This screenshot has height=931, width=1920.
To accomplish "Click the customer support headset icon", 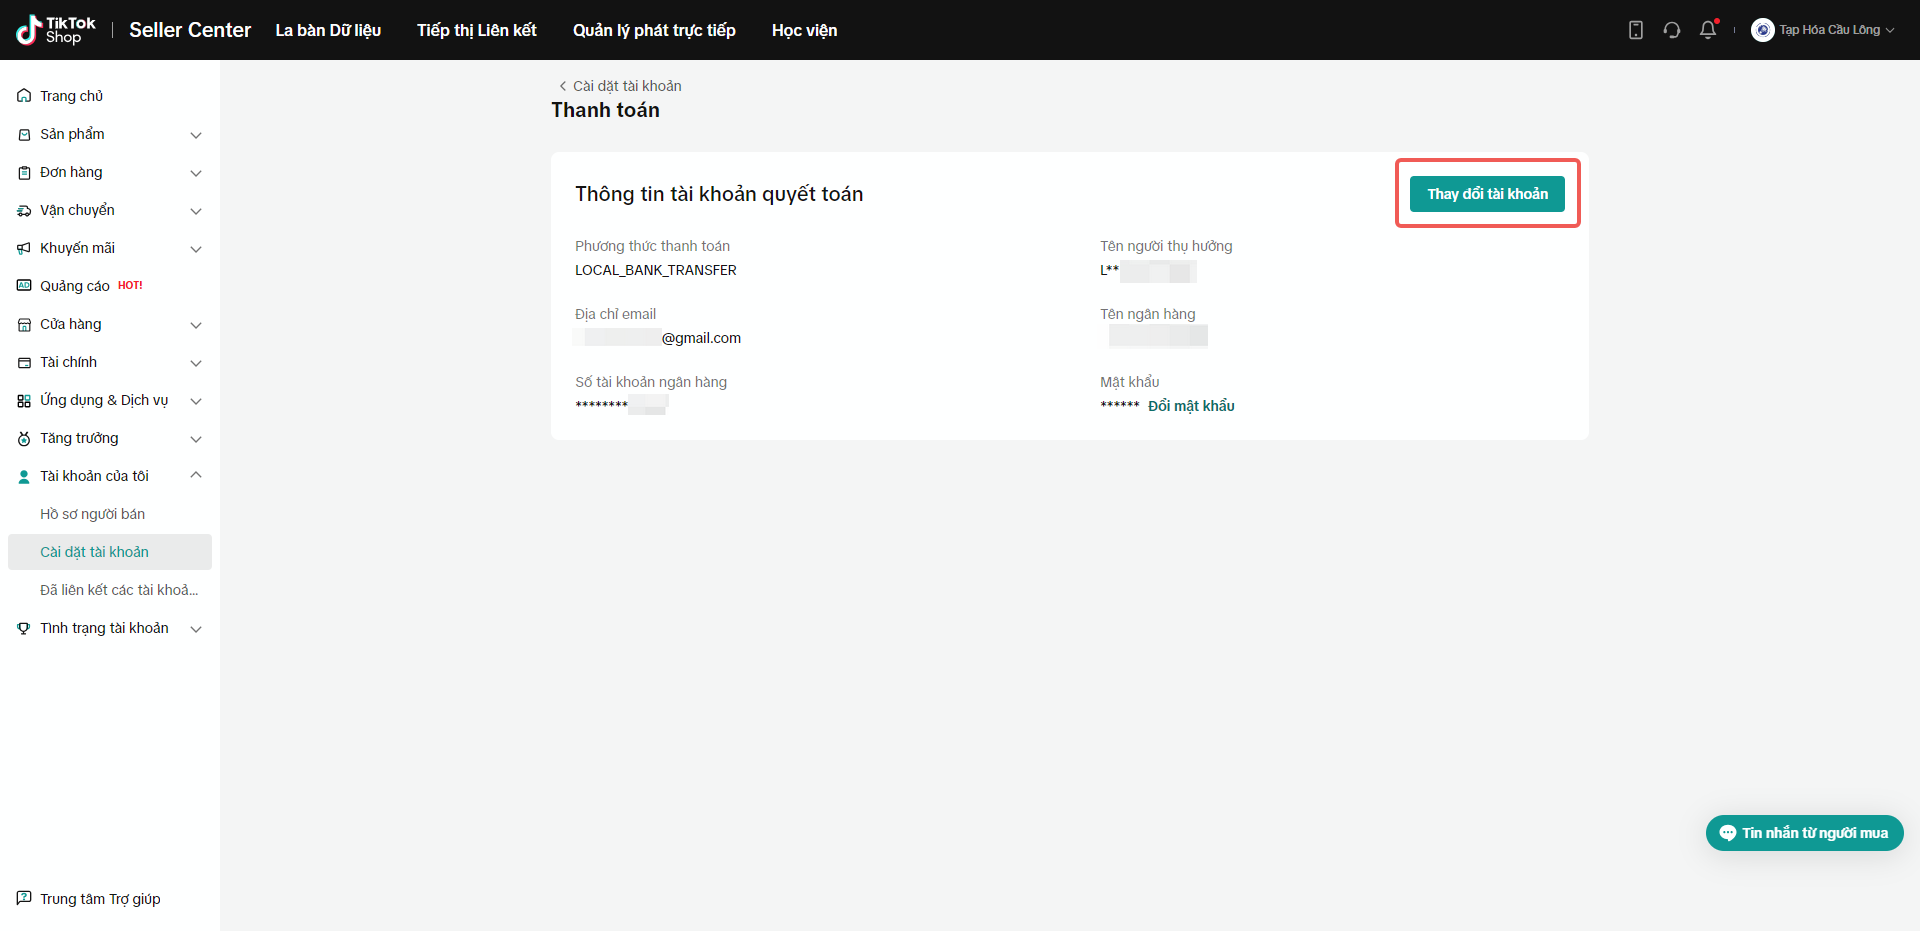I will 1672,30.
